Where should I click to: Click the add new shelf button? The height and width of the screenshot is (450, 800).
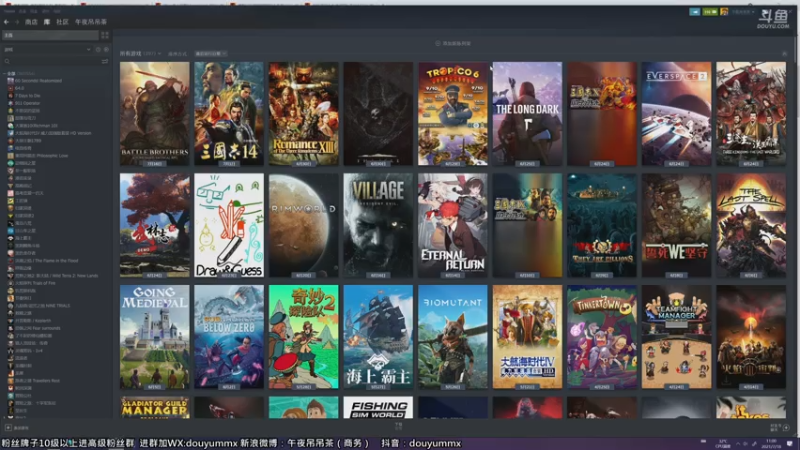point(453,43)
